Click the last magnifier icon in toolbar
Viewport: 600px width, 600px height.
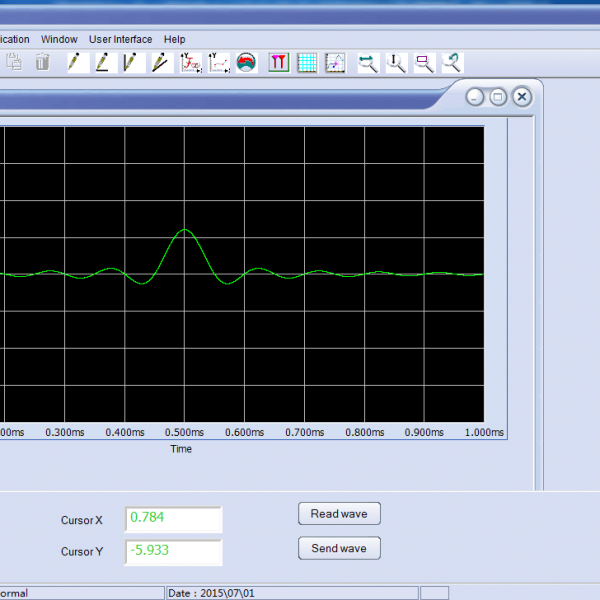452,62
